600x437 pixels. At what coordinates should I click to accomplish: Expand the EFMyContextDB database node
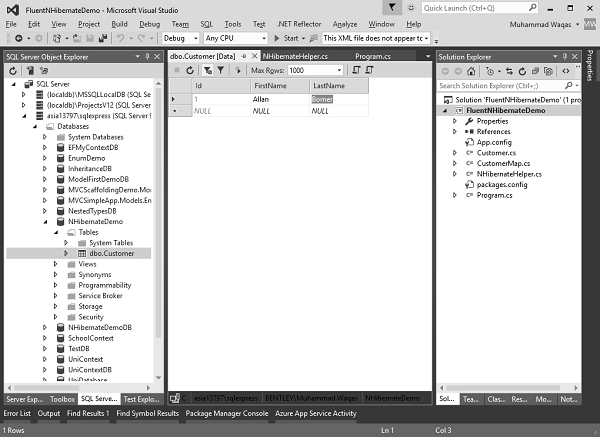pos(45,147)
